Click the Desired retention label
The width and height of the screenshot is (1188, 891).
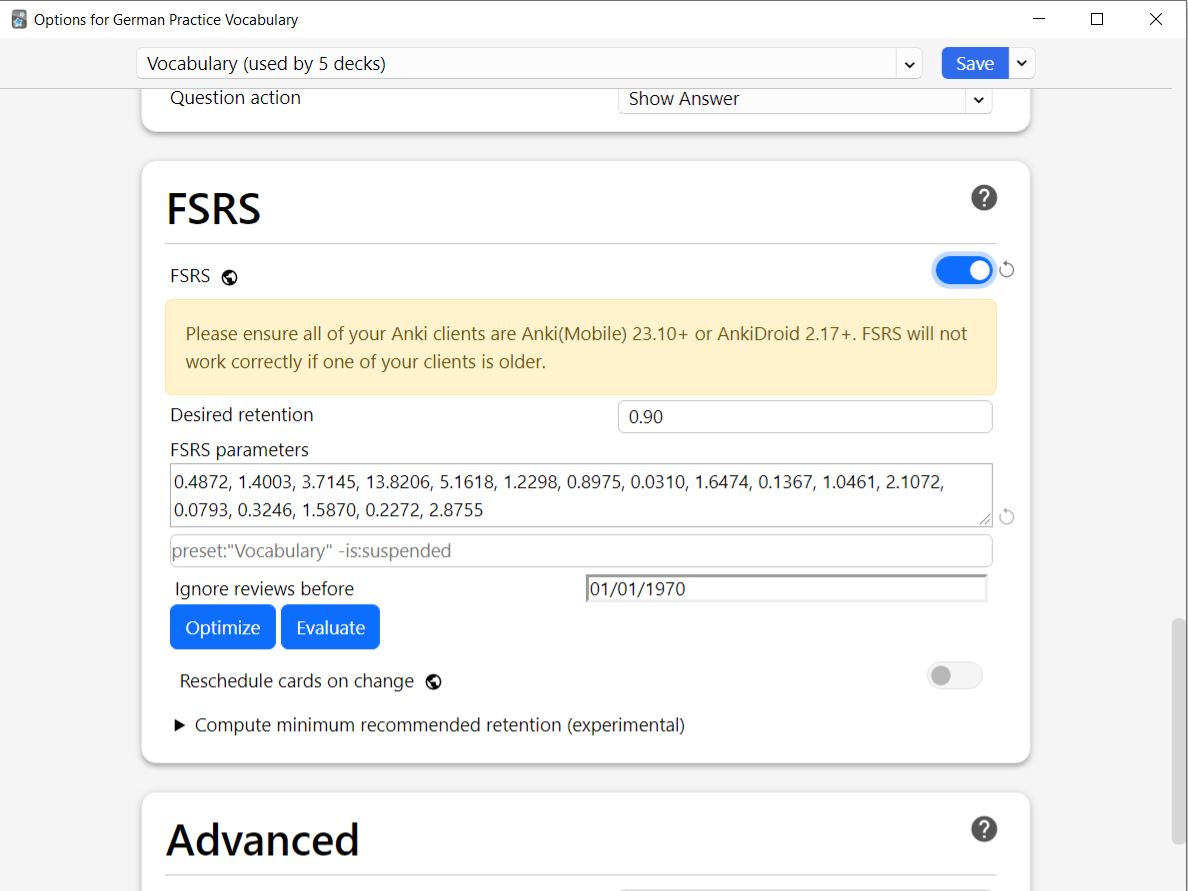coord(242,415)
